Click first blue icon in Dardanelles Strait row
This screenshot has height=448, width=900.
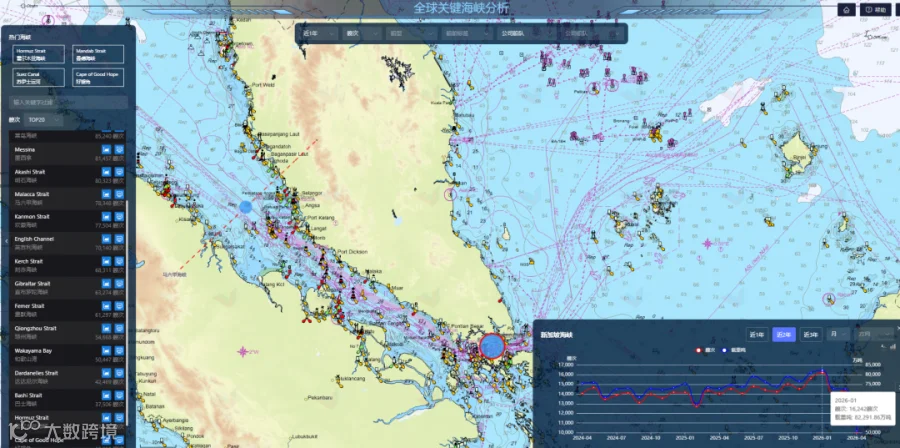coord(106,373)
